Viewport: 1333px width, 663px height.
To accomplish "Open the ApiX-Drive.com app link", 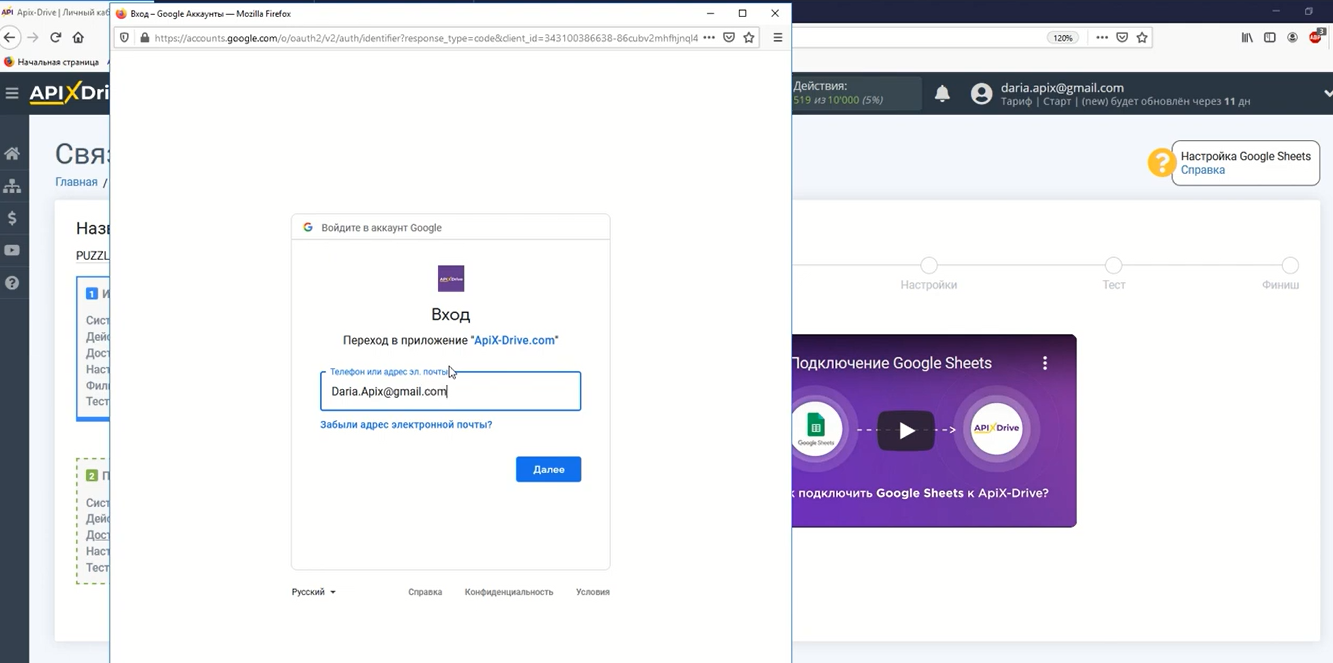I will [514, 340].
